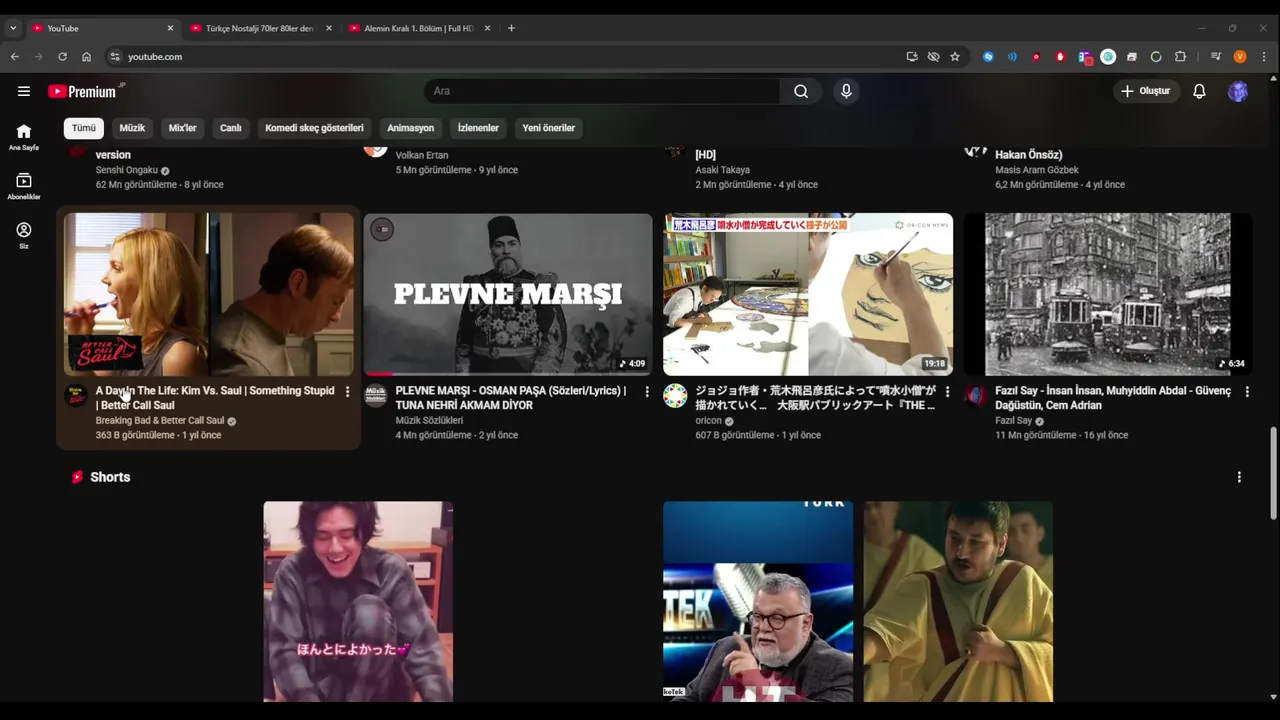Image resolution: width=1280 pixels, height=720 pixels.
Task: Select Komedi skeç gösterileri chip
Action: pos(314,128)
